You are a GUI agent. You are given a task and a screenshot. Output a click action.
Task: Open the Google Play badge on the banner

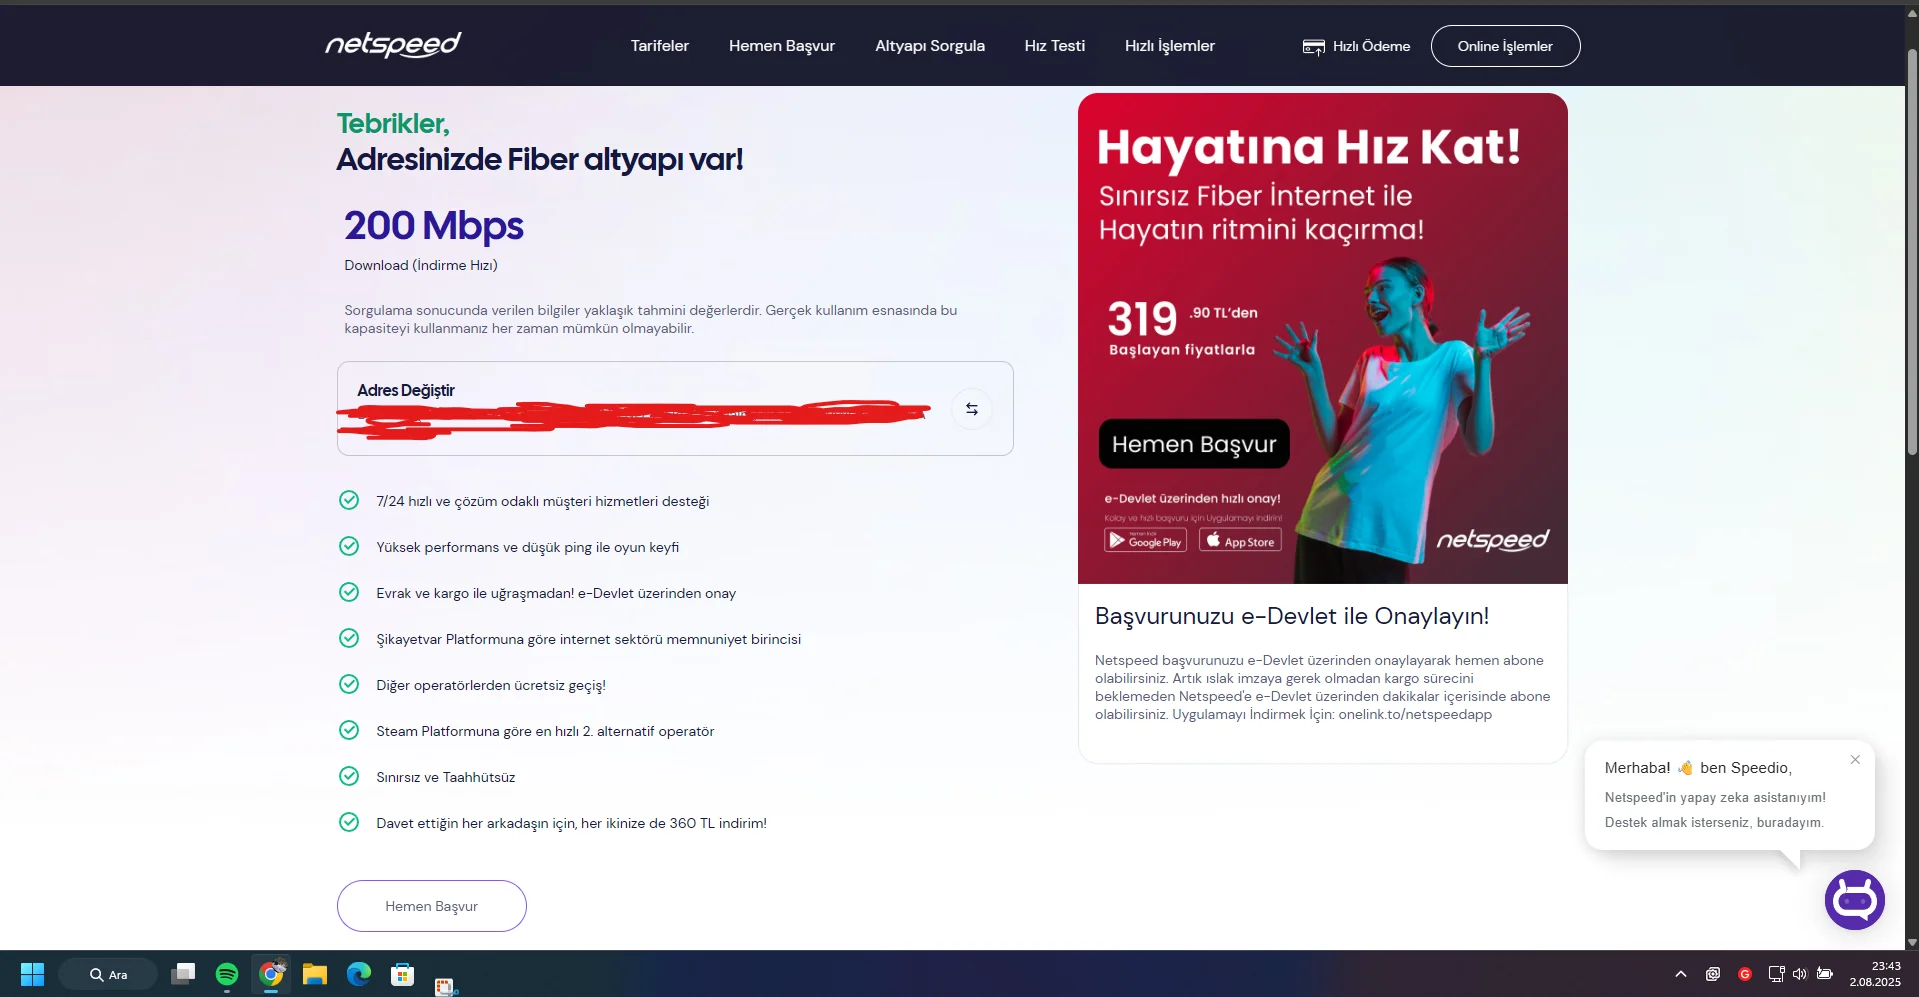pos(1145,541)
